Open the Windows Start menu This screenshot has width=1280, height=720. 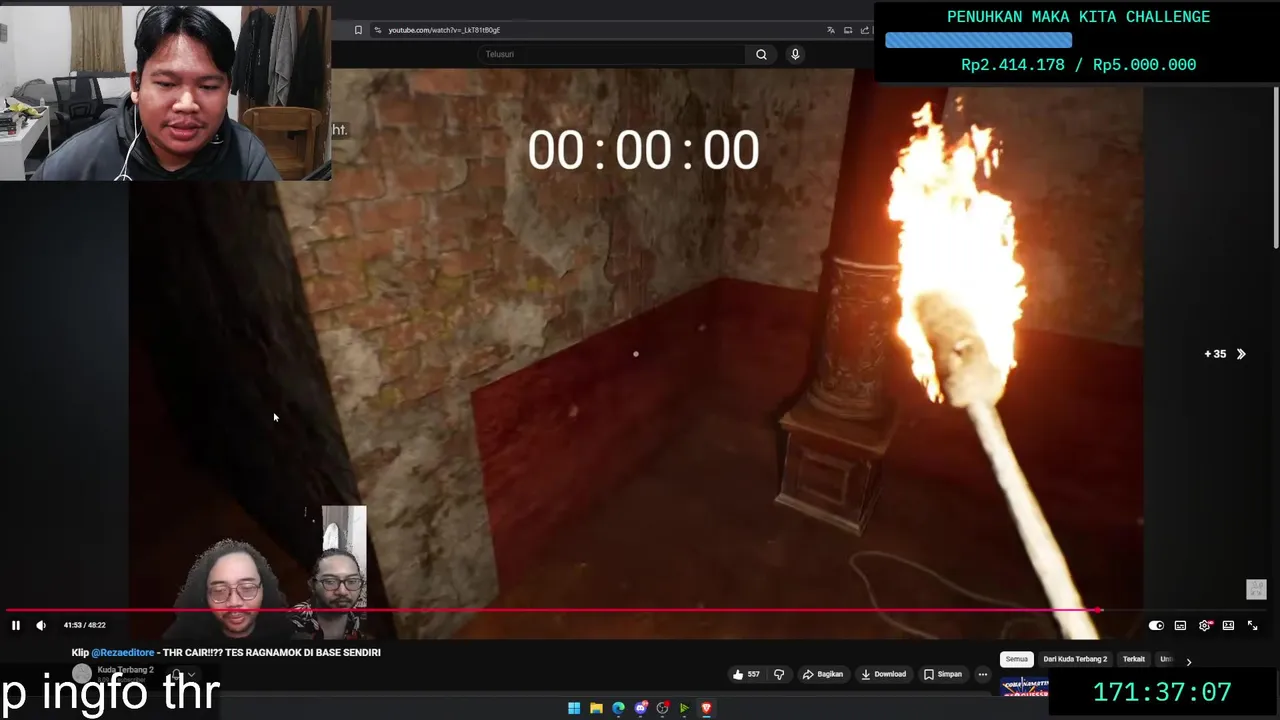tap(574, 708)
